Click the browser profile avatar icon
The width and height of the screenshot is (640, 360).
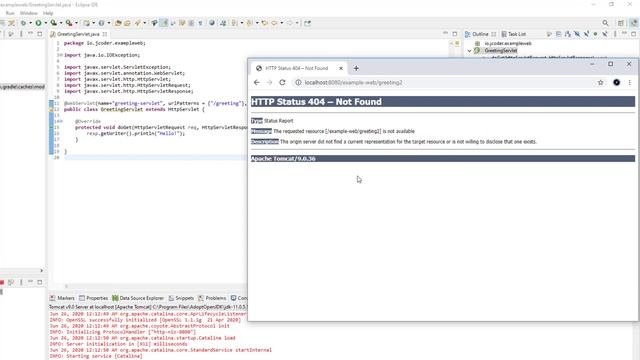616,82
